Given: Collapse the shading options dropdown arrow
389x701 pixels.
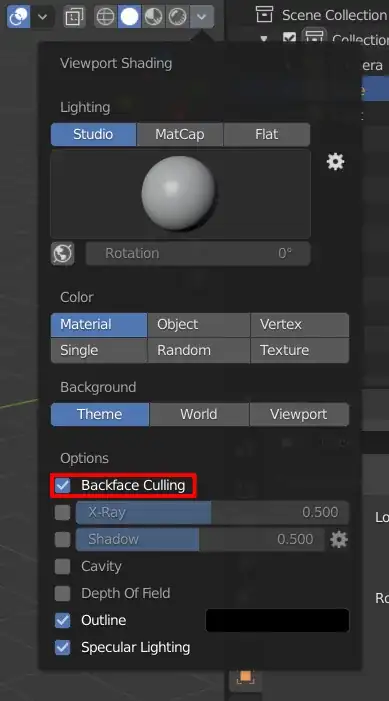Looking at the screenshot, I should [x=201, y=17].
